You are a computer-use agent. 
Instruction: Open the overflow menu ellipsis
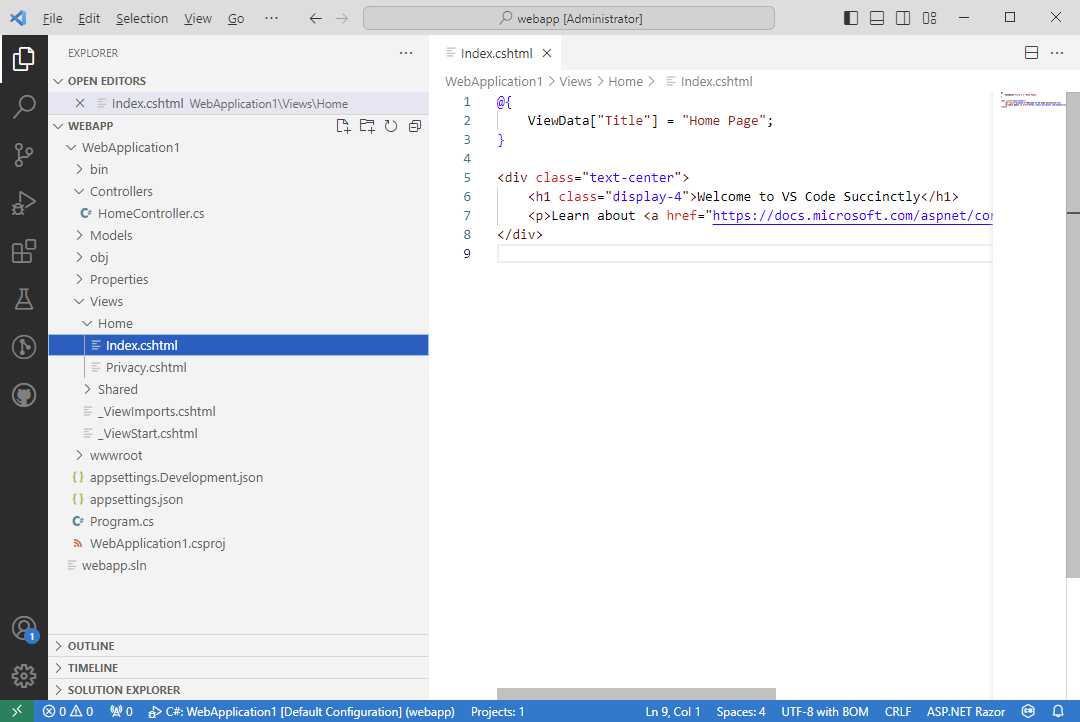[271, 19]
